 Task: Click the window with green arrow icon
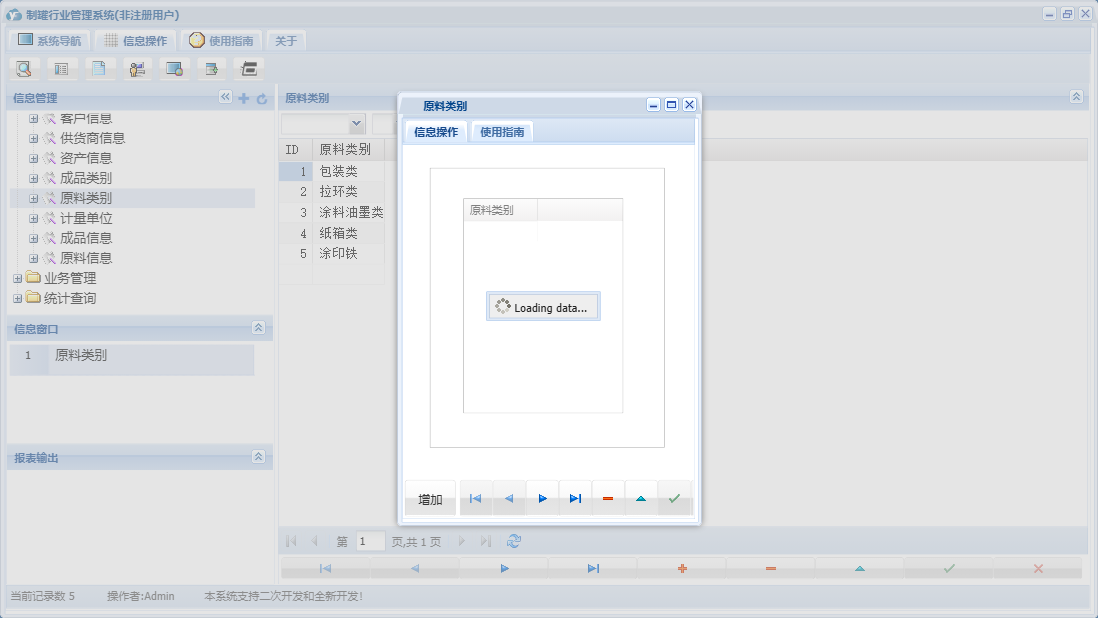(x=211, y=69)
